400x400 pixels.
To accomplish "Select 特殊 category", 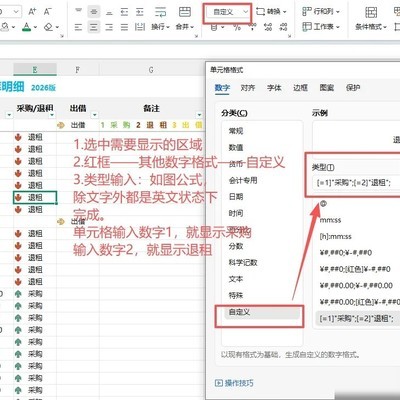I will pyautogui.click(x=236, y=295).
